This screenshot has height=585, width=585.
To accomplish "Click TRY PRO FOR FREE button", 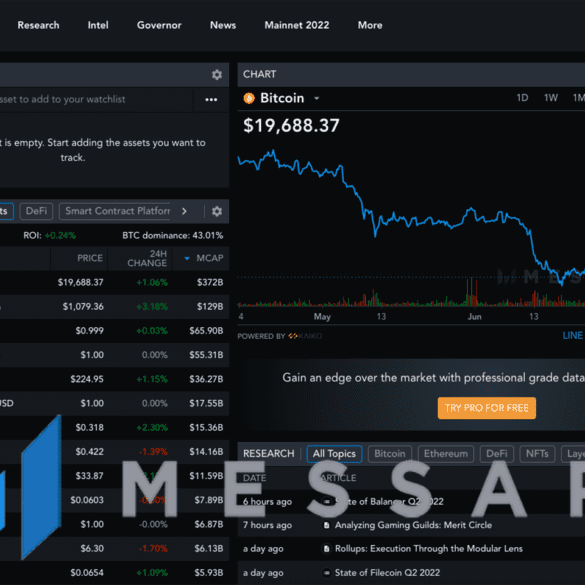I will [x=487, y=408].
